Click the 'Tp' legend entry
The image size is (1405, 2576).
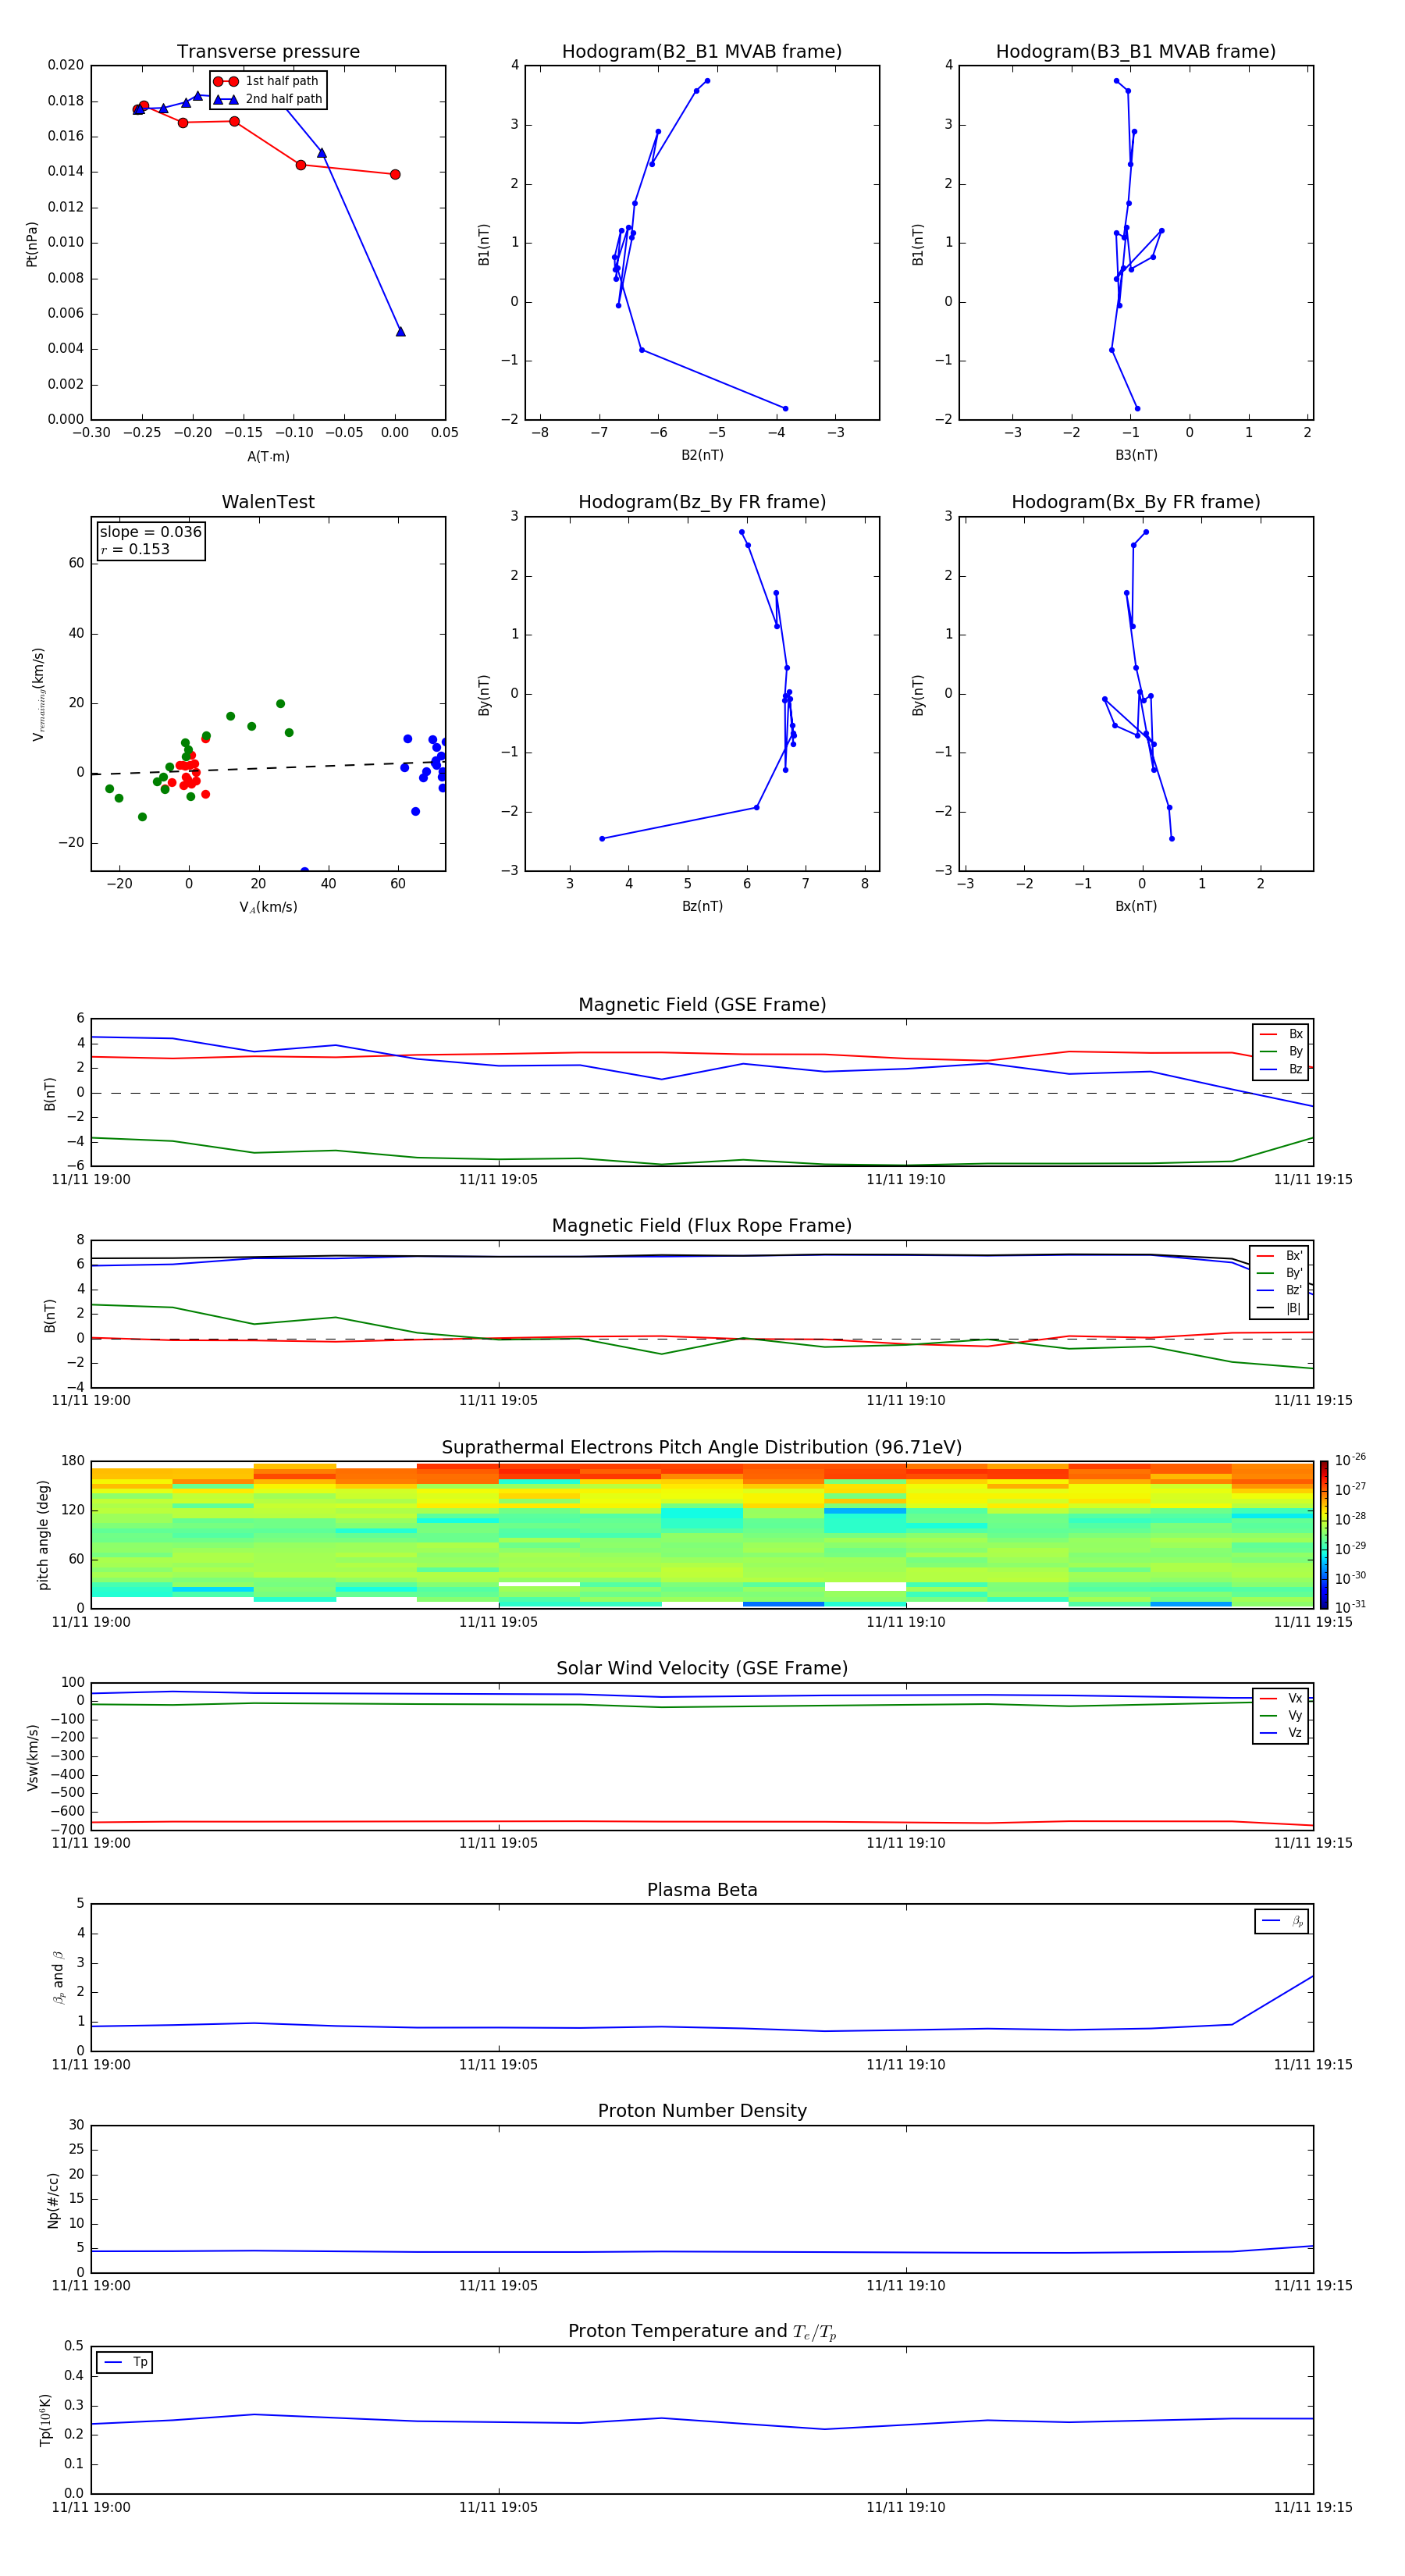click(x=126, y=2362)
